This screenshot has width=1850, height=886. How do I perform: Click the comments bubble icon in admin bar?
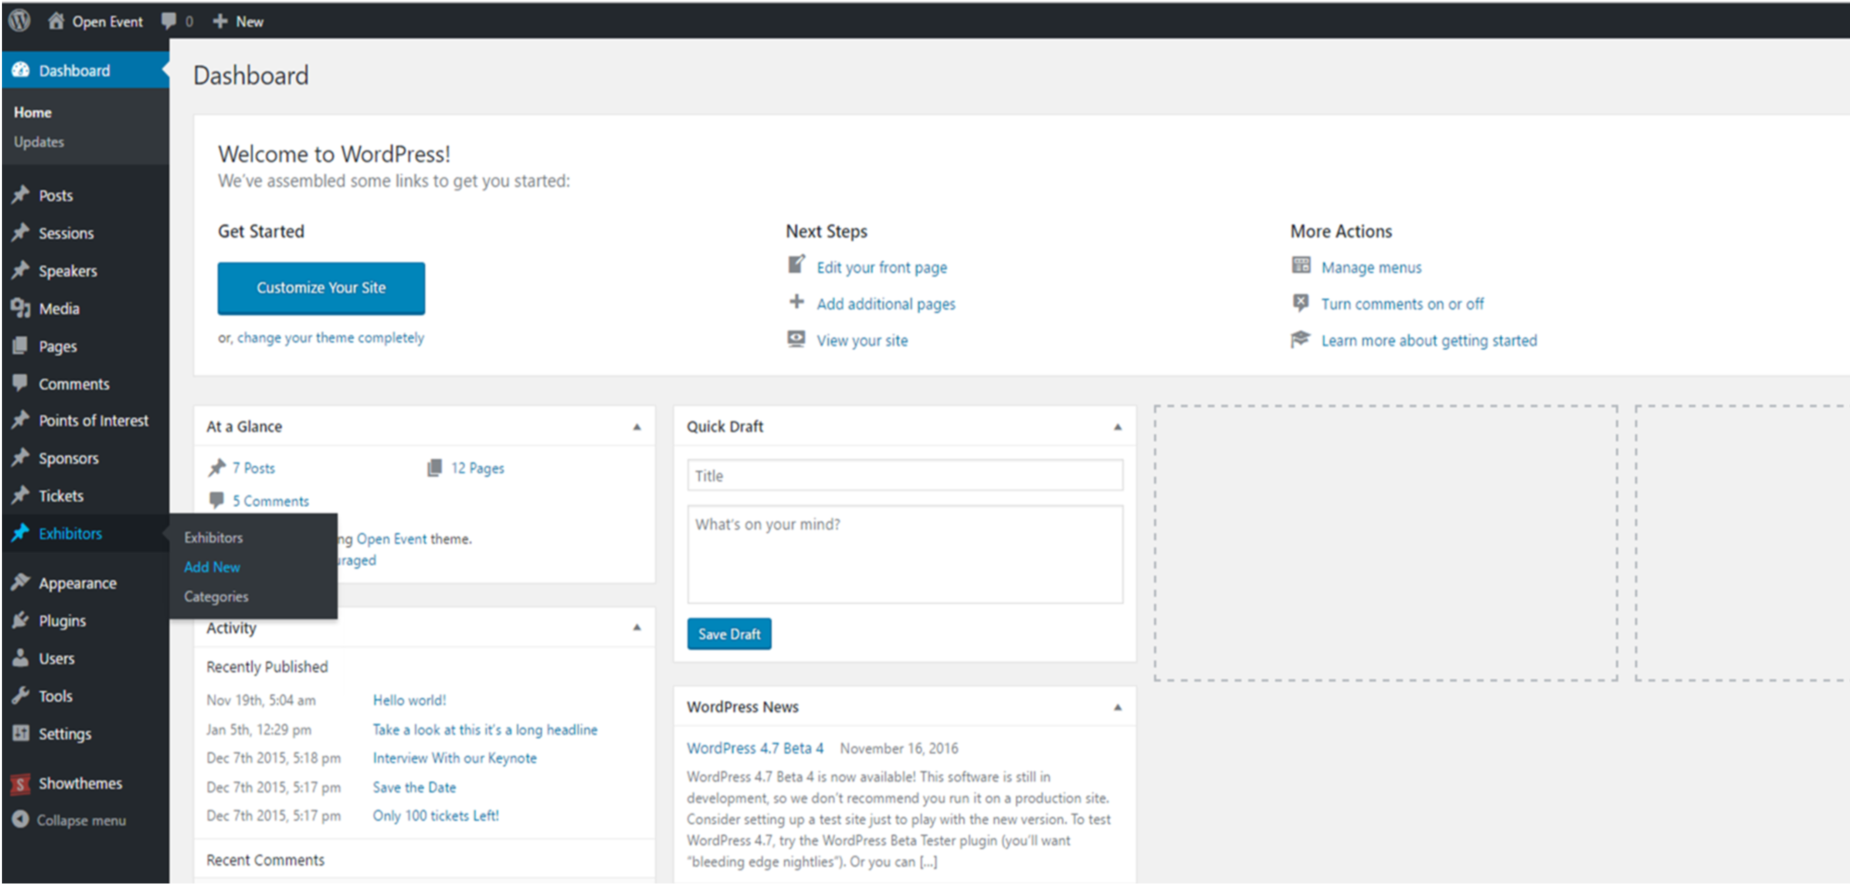pyautogui.click(x=168, y=21)
